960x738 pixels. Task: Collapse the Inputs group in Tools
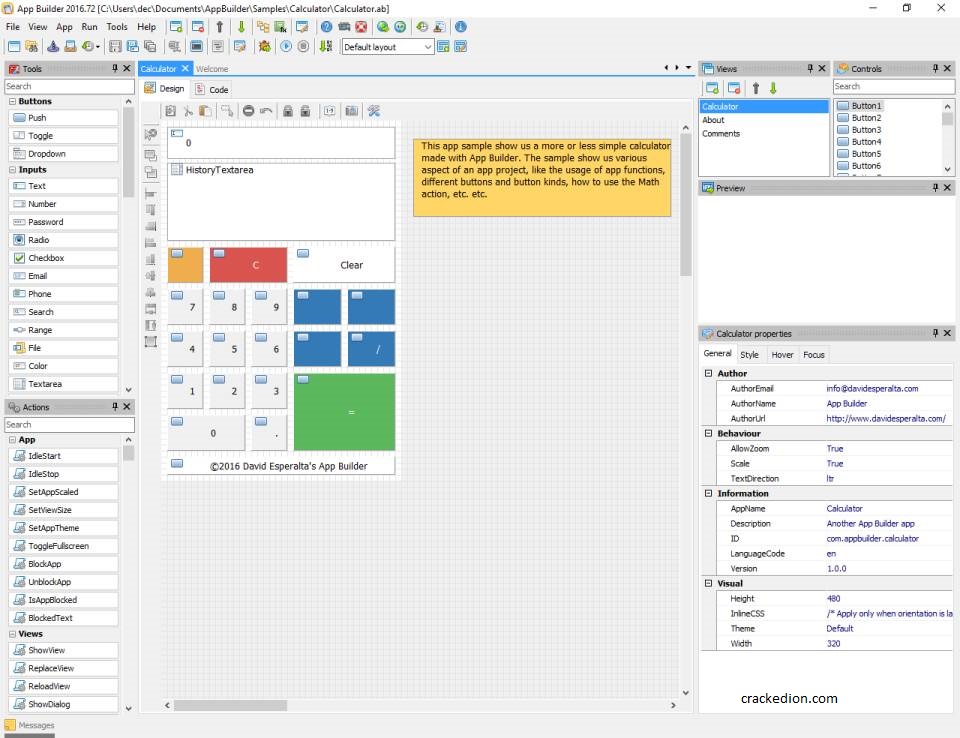click(x=12, y=170)
